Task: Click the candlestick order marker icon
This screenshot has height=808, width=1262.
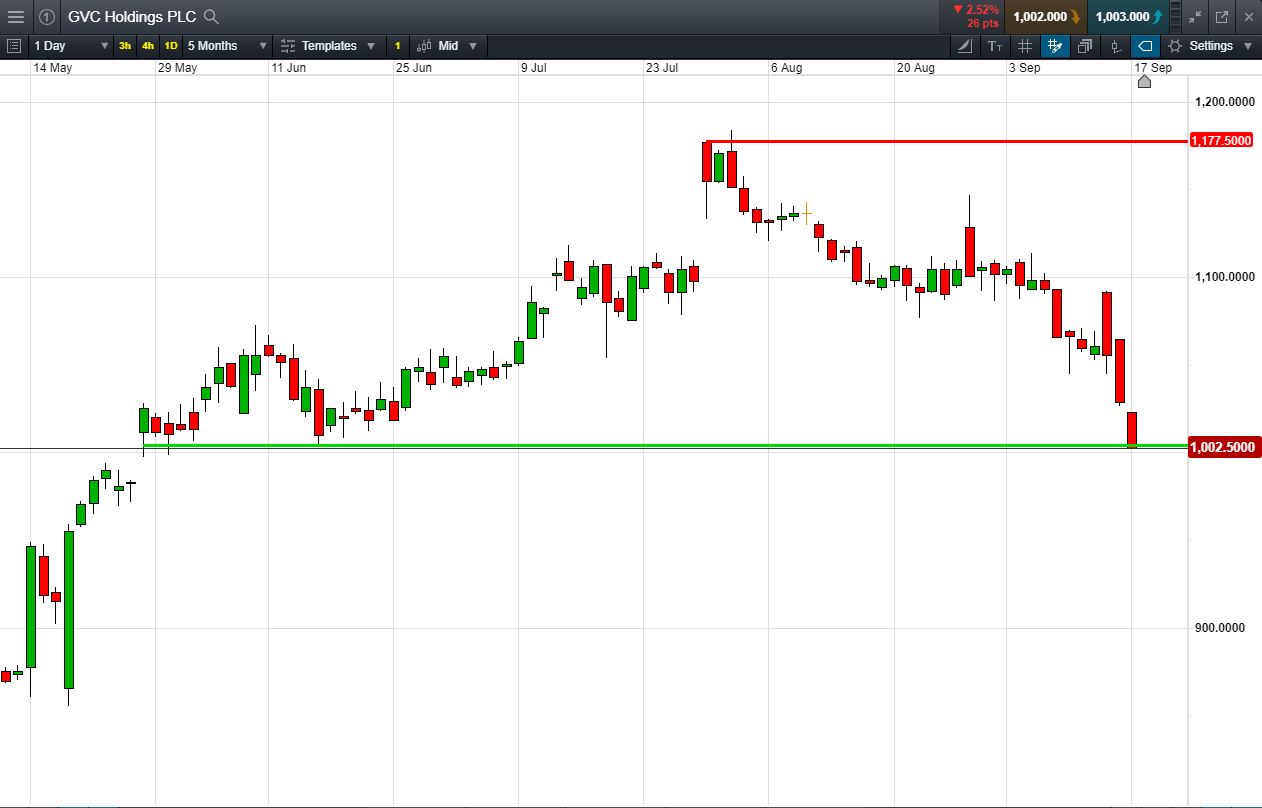Action: point(1116,46)
